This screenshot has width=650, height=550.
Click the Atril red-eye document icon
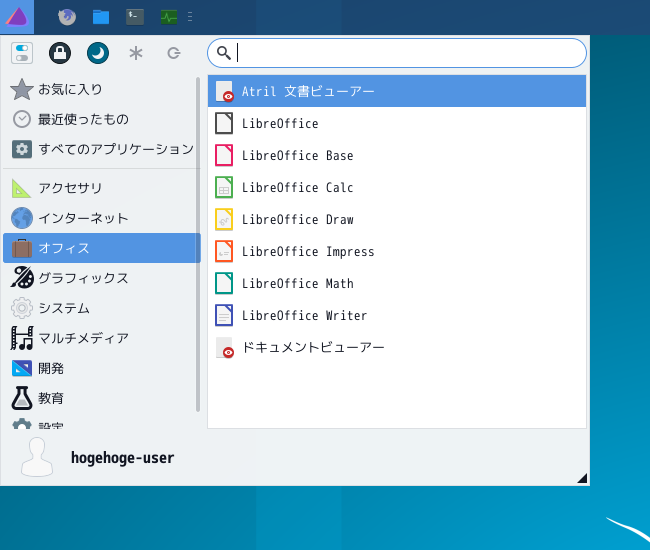point(225,91)
